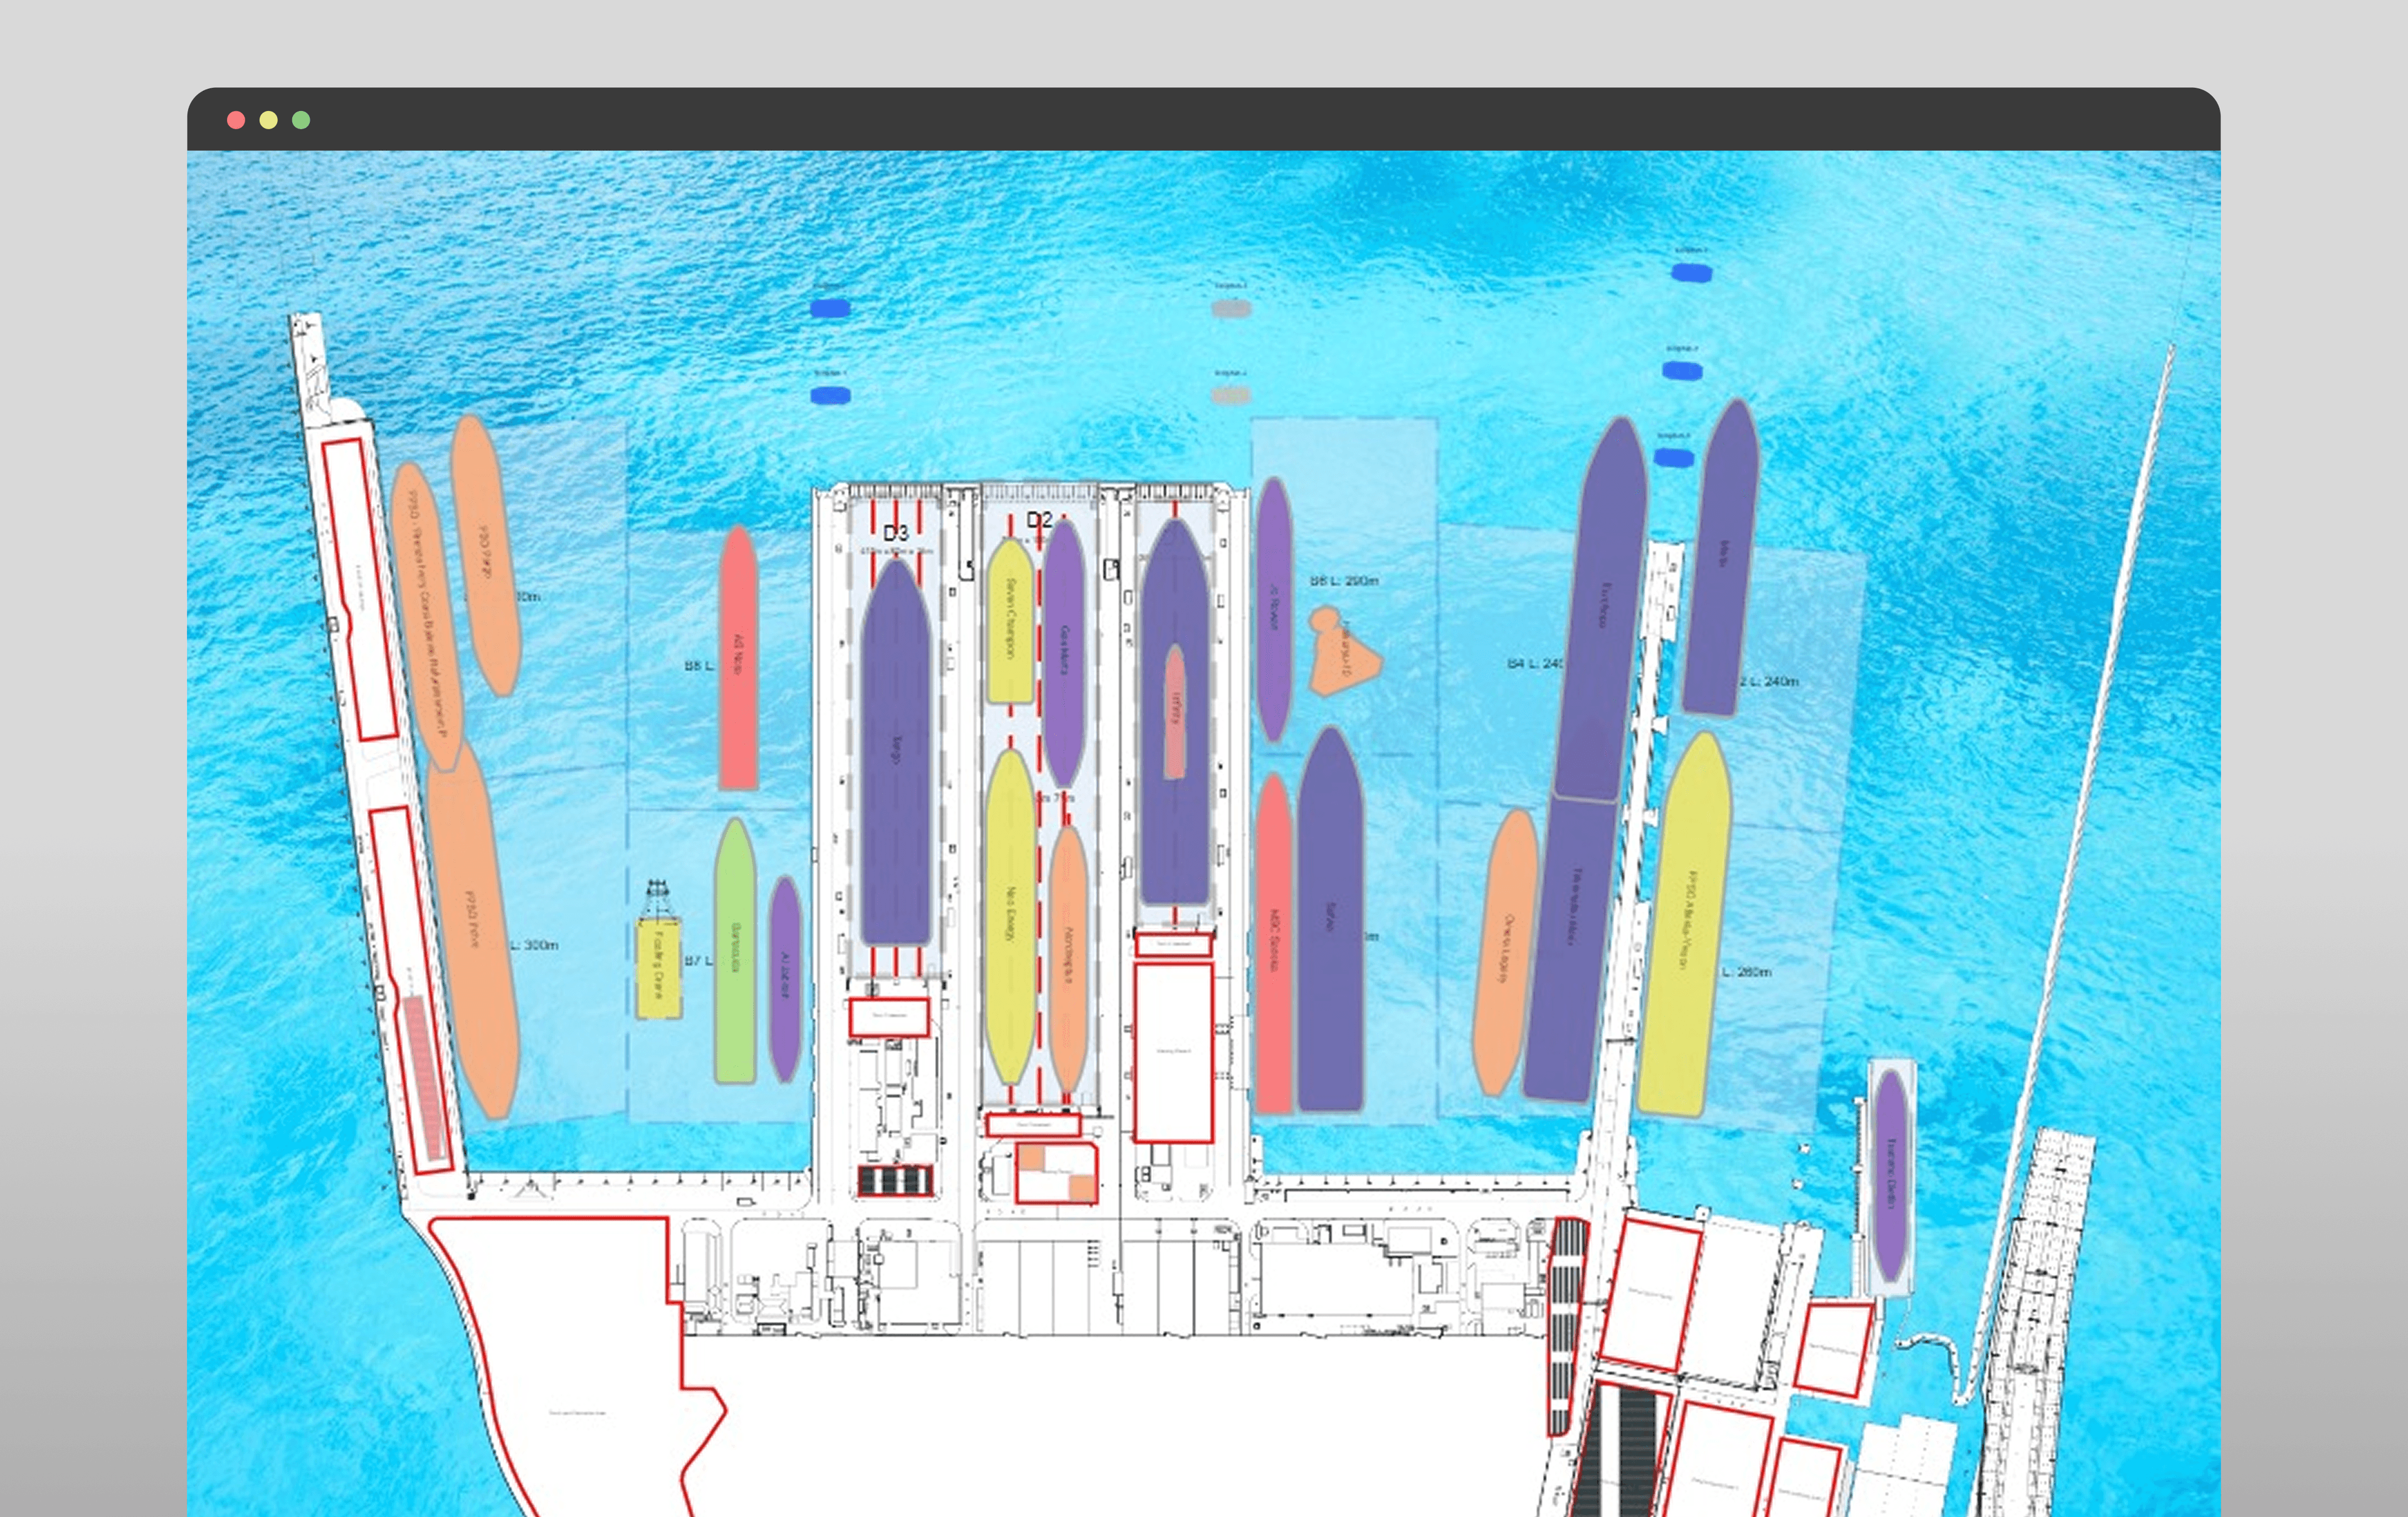Click the red MSC vessel right of the docks

tap(1273, 943)
